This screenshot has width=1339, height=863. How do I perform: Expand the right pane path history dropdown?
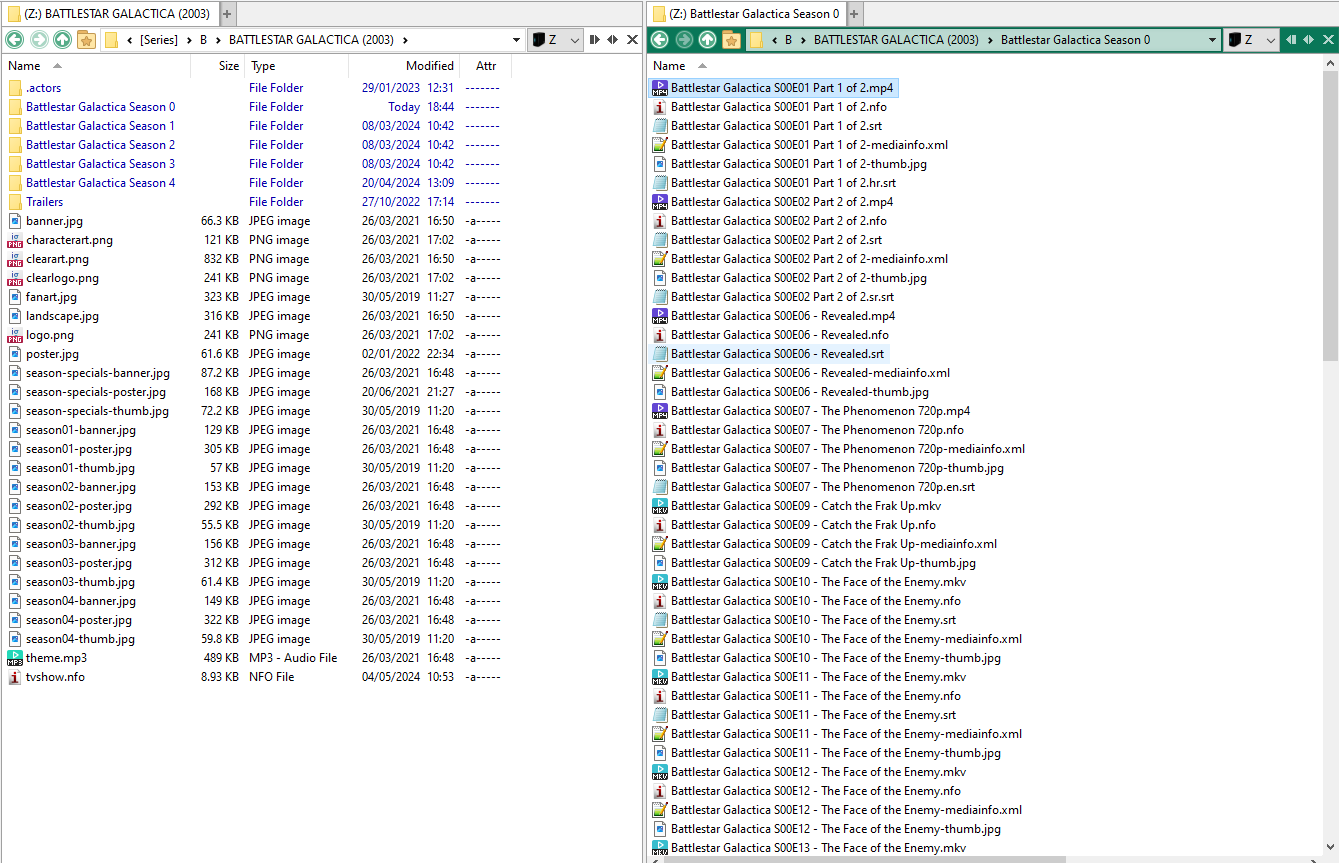coord(1212,40)
